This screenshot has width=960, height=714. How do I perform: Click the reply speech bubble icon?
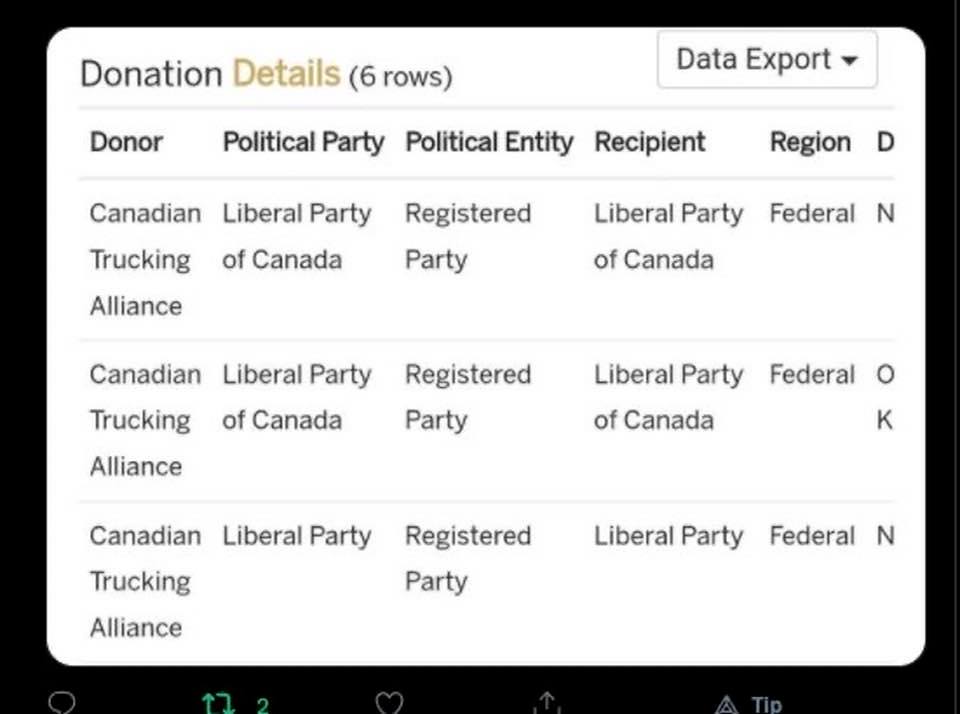62,703
